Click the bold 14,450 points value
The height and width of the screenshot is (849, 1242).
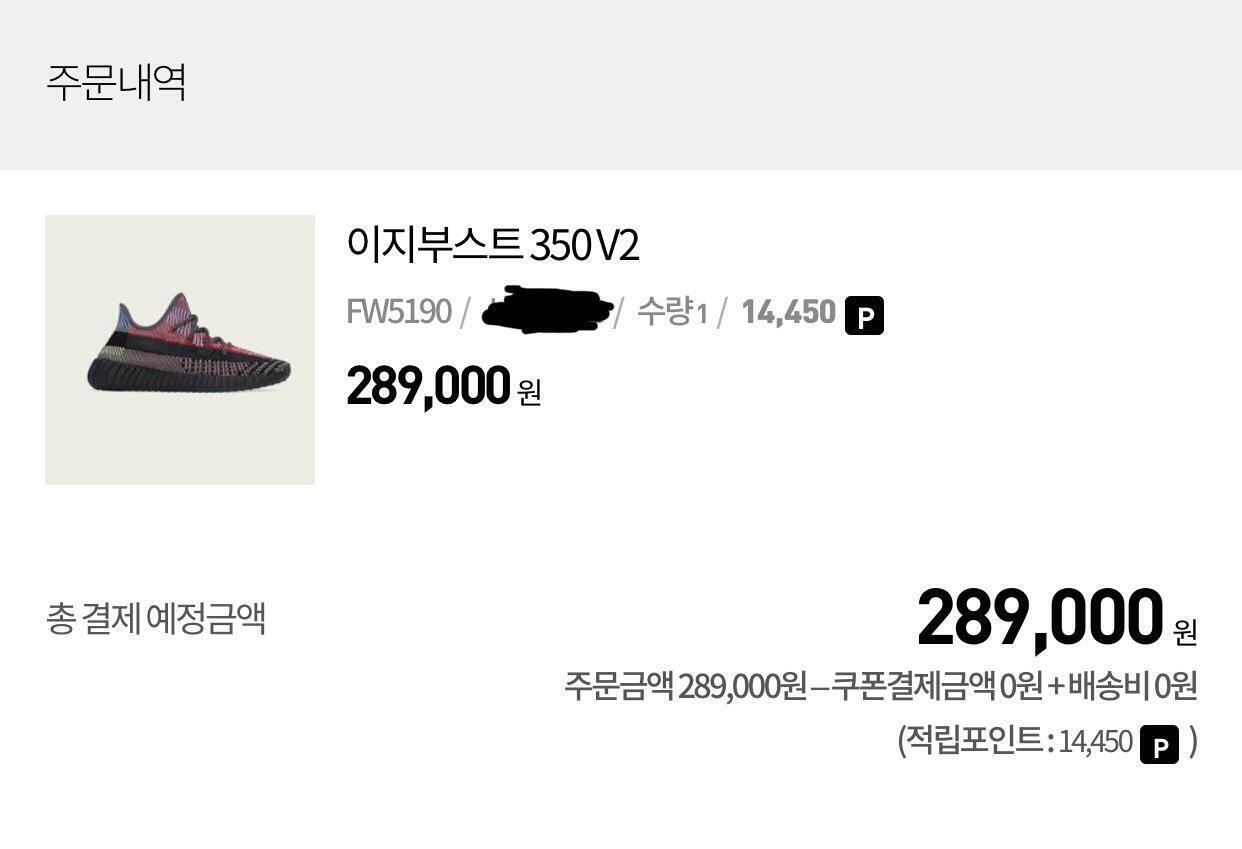[x=788, y=312]
